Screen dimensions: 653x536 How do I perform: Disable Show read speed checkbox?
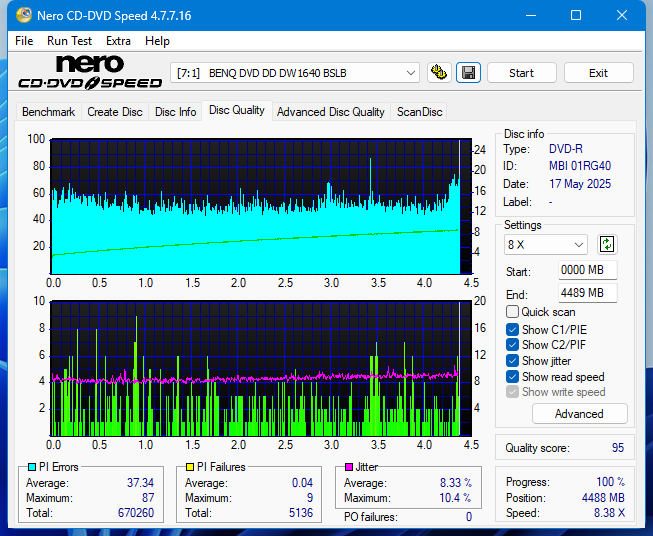(x=513, y=377)
